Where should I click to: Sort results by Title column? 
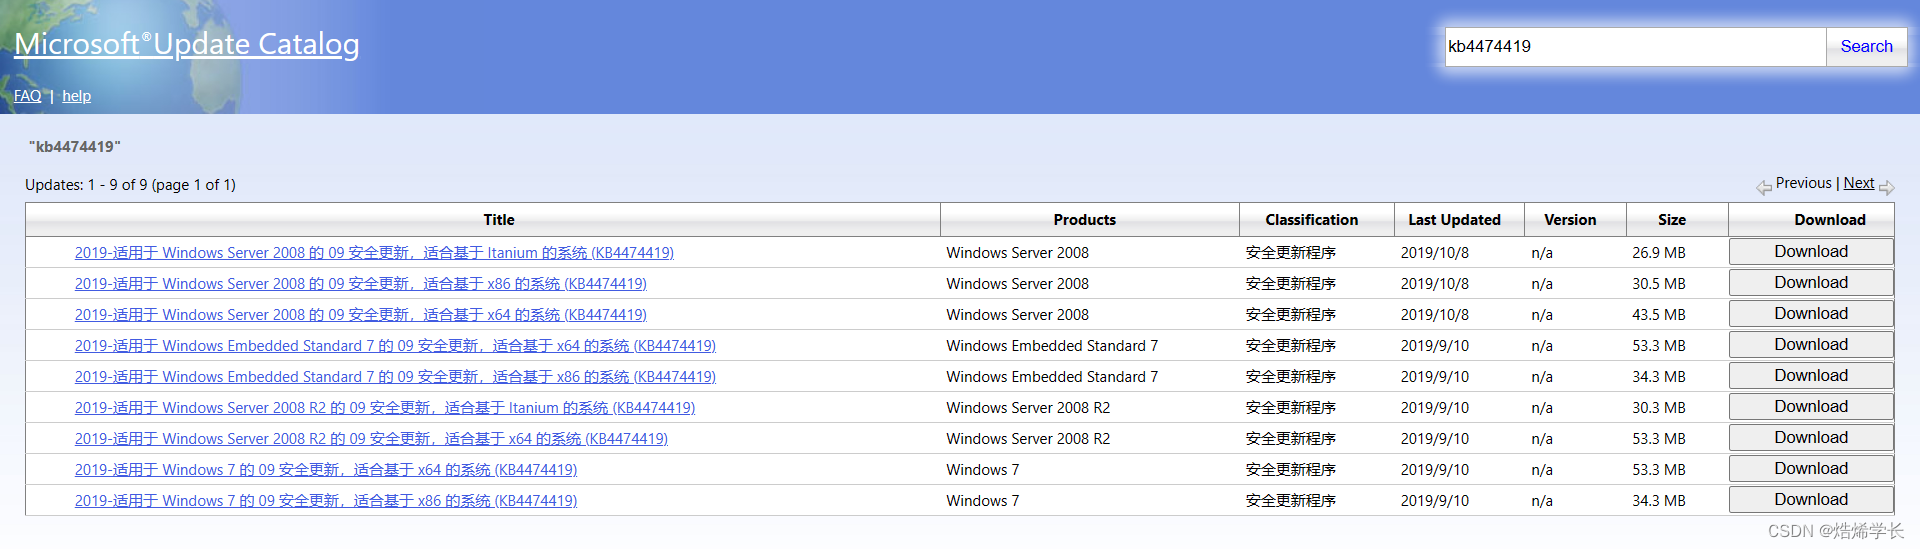coord(499,220)
